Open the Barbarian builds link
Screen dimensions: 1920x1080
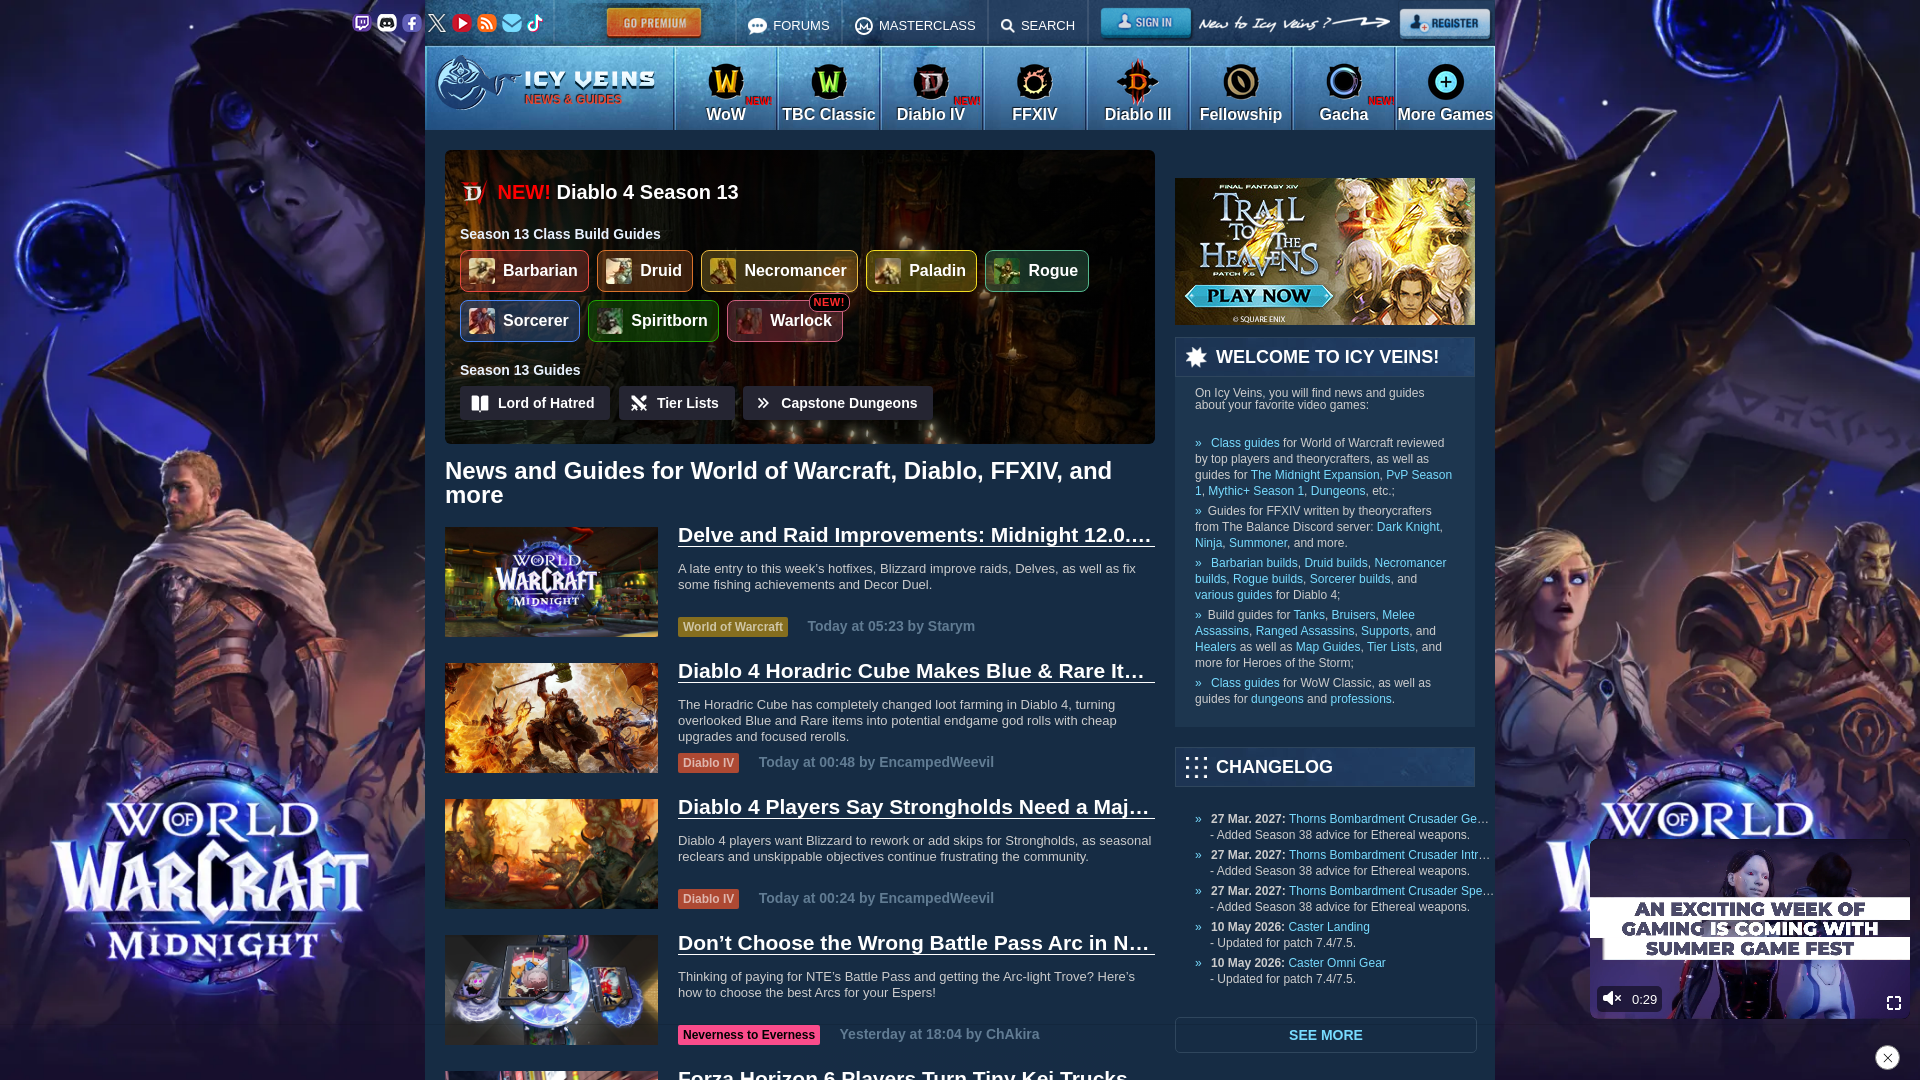tap(1254, 563)
